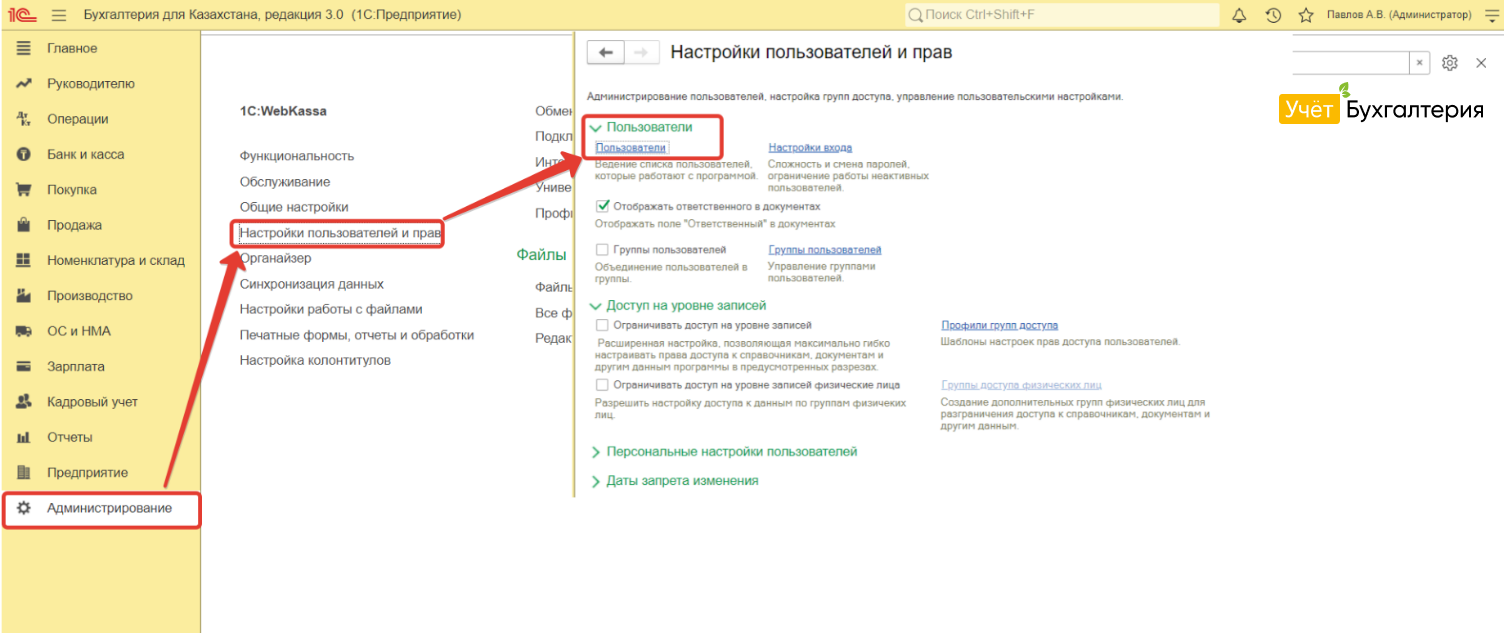The height and width of the screenshot is (633, 1504).
Task: Open the Пользователи link
Action: (x=630, y=148)
